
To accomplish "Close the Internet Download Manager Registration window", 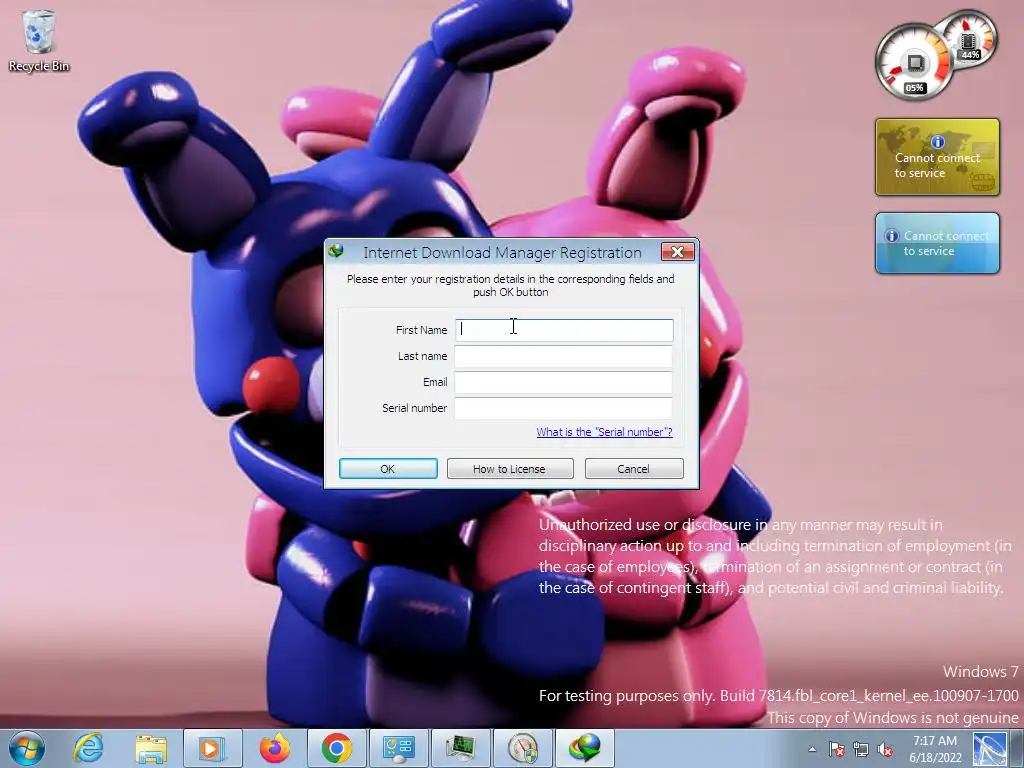I will [677, 252].
